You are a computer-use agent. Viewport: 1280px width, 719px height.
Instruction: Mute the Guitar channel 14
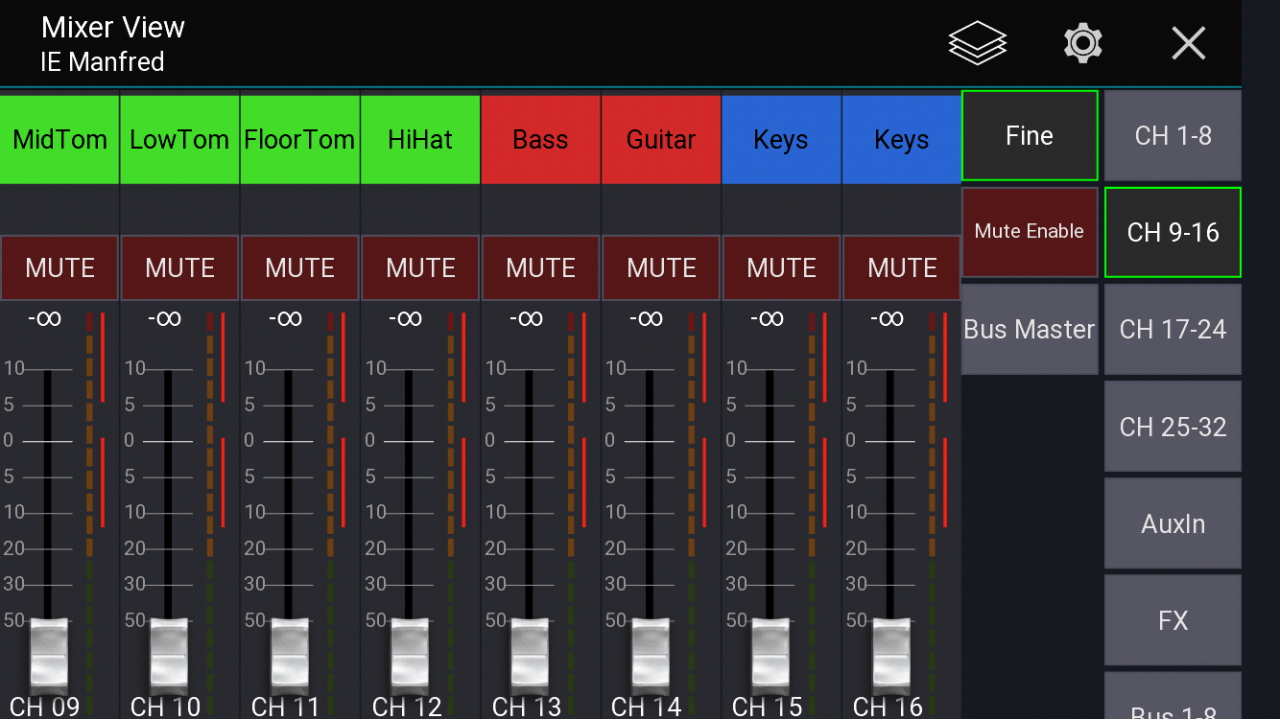(x=661, y=268)
